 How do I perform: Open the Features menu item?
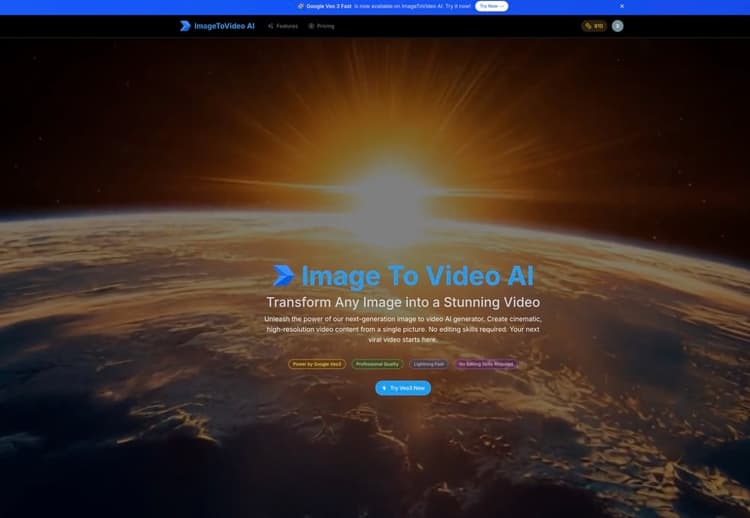(283, 26)
